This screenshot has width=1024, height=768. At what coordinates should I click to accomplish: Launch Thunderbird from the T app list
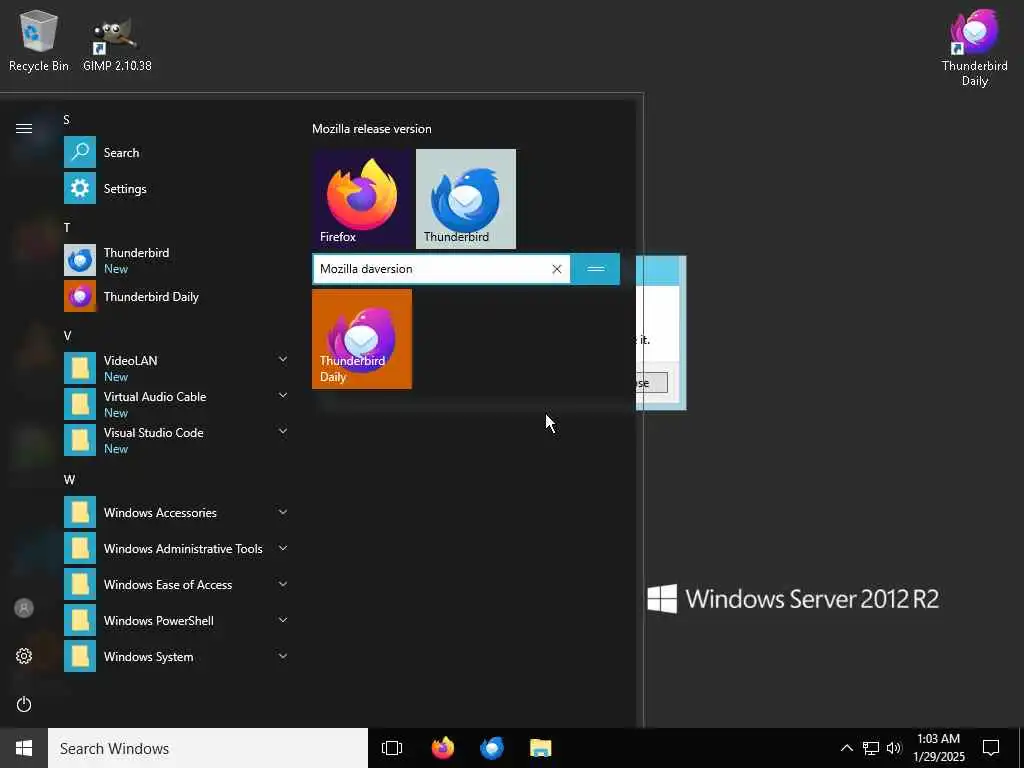click(176, 260)
